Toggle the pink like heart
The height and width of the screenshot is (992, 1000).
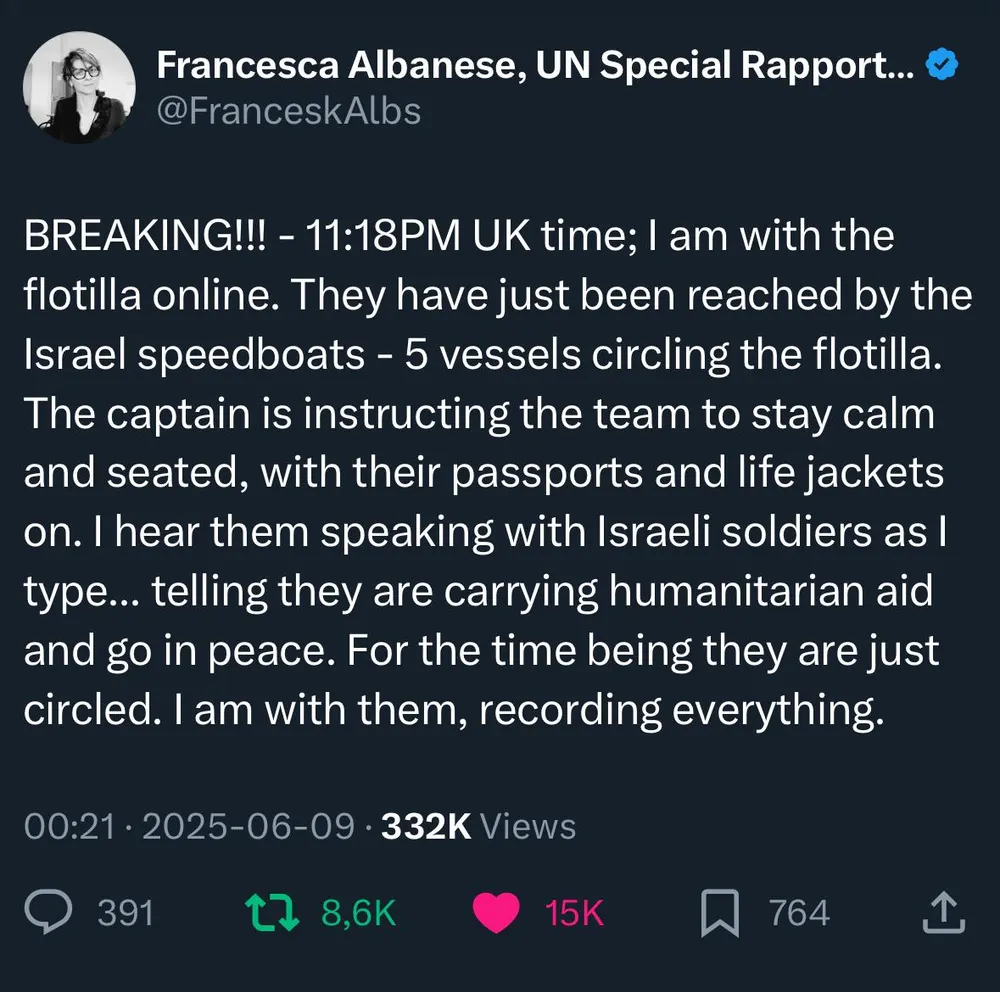tap(495, 912)
